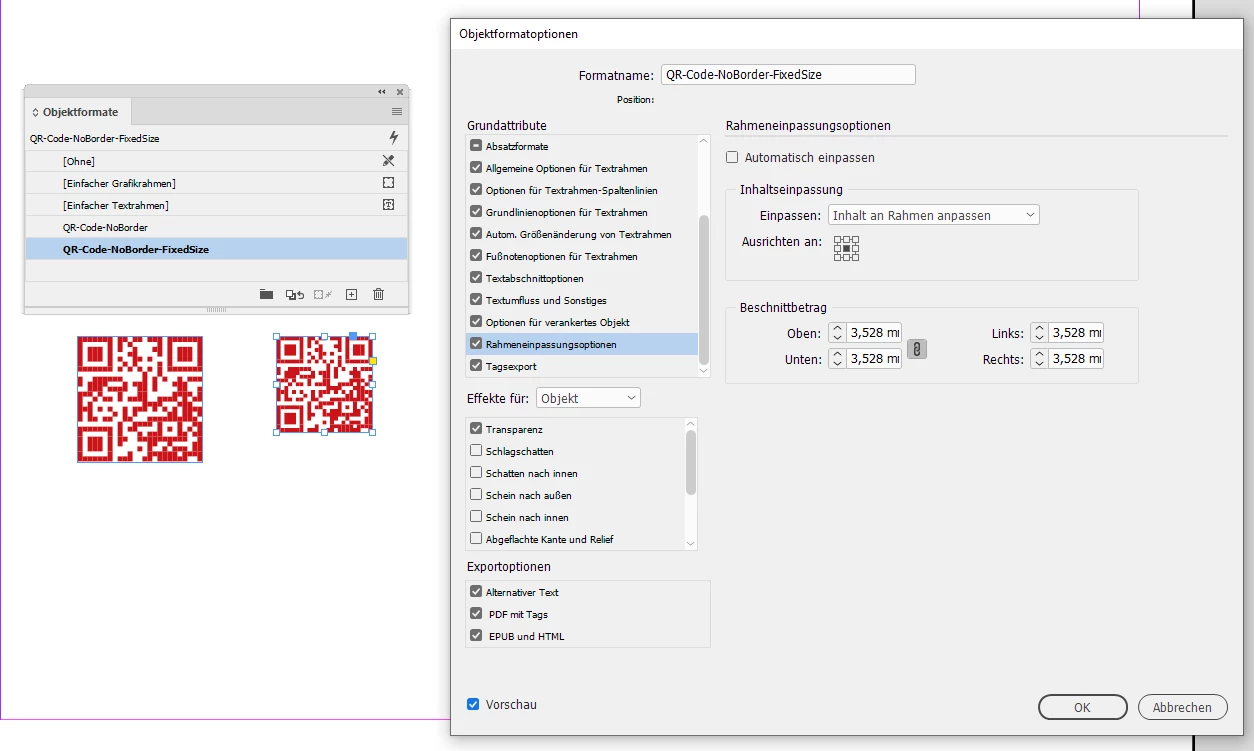Click the crossed-out icon beside [Ohne]
The height and width of the screenshot is (751, 1254).
[x=389, y=160]
